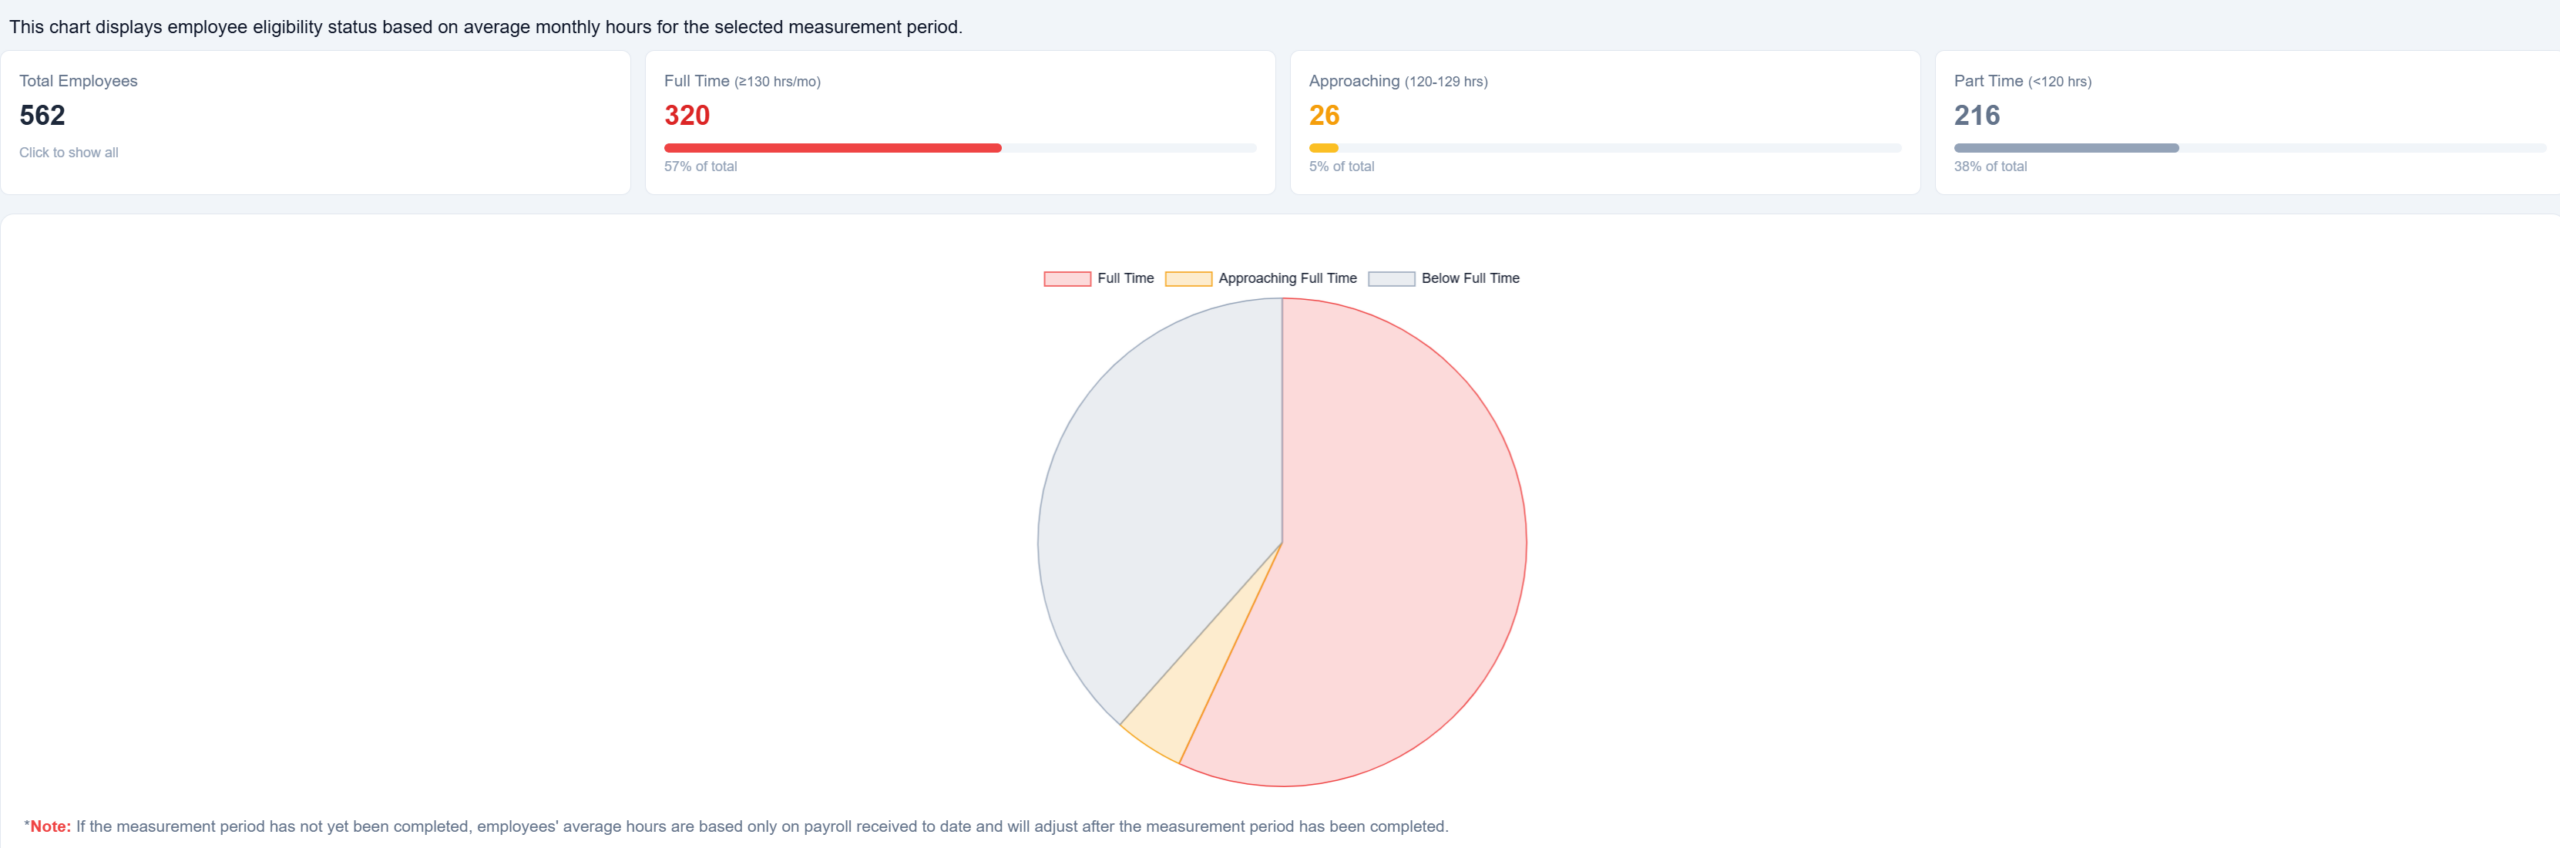
Task: Click the yellow Approaching progress bar
Action: [1324, 148]
